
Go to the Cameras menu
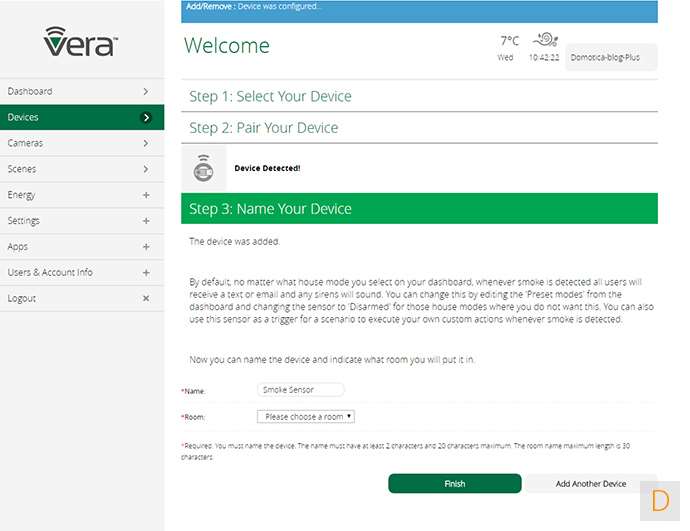[x=81, y=144]
